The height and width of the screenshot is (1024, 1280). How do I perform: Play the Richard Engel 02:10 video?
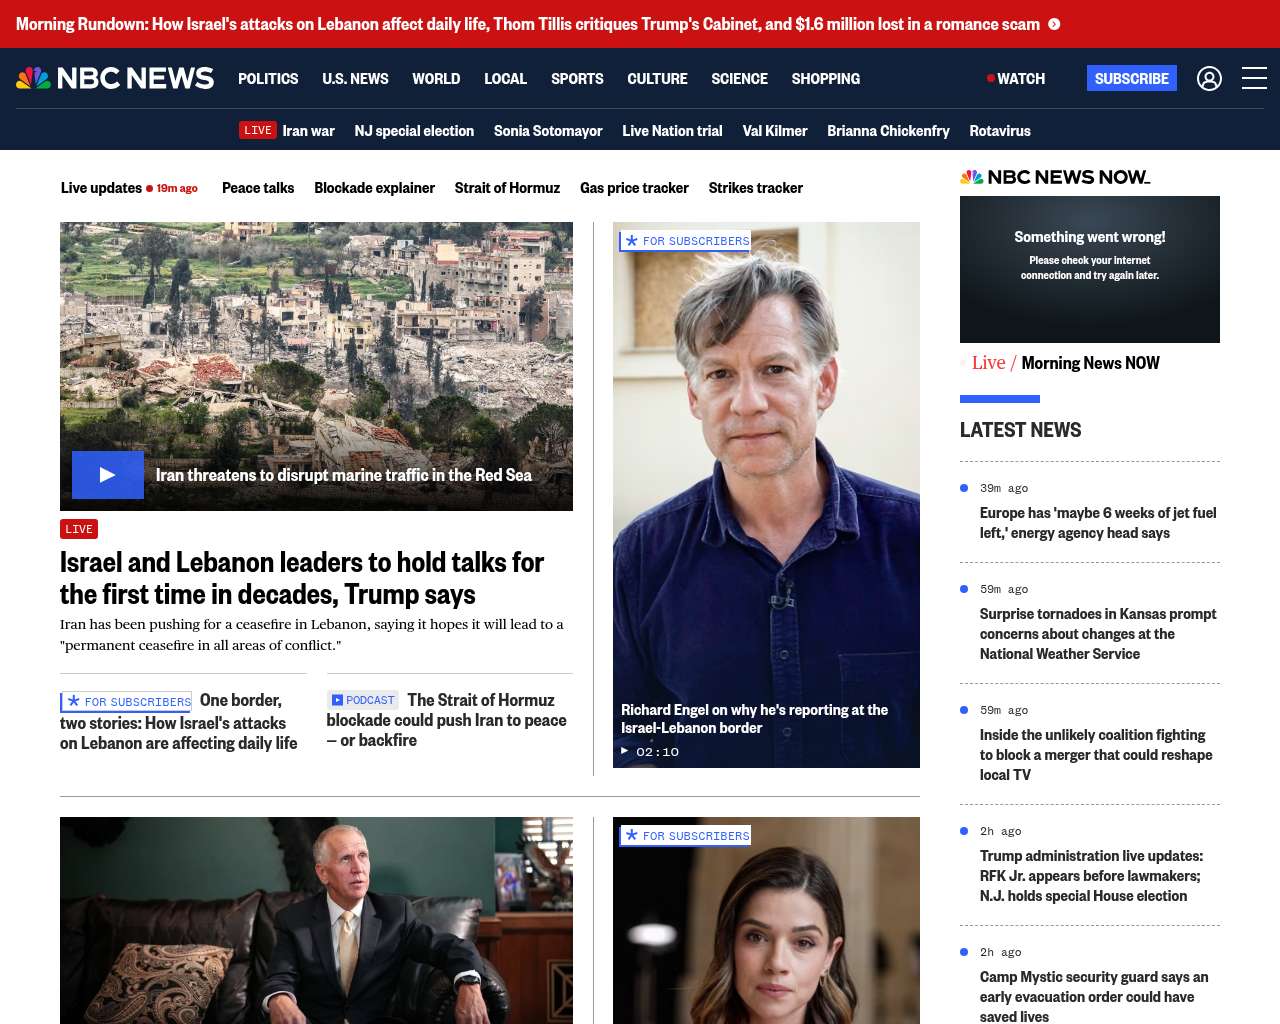point(626,751)
